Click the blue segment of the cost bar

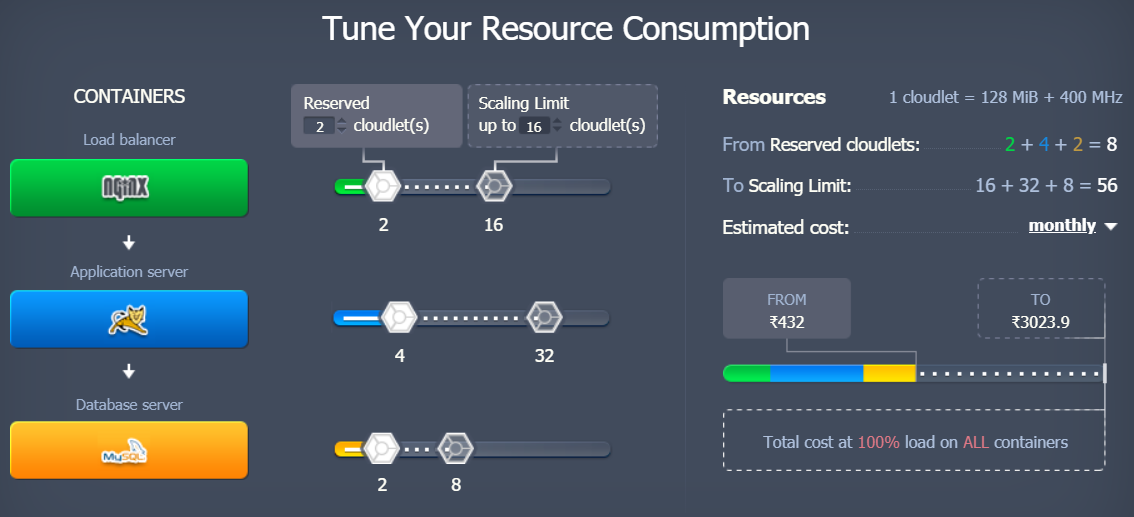(x=816, y=373)
